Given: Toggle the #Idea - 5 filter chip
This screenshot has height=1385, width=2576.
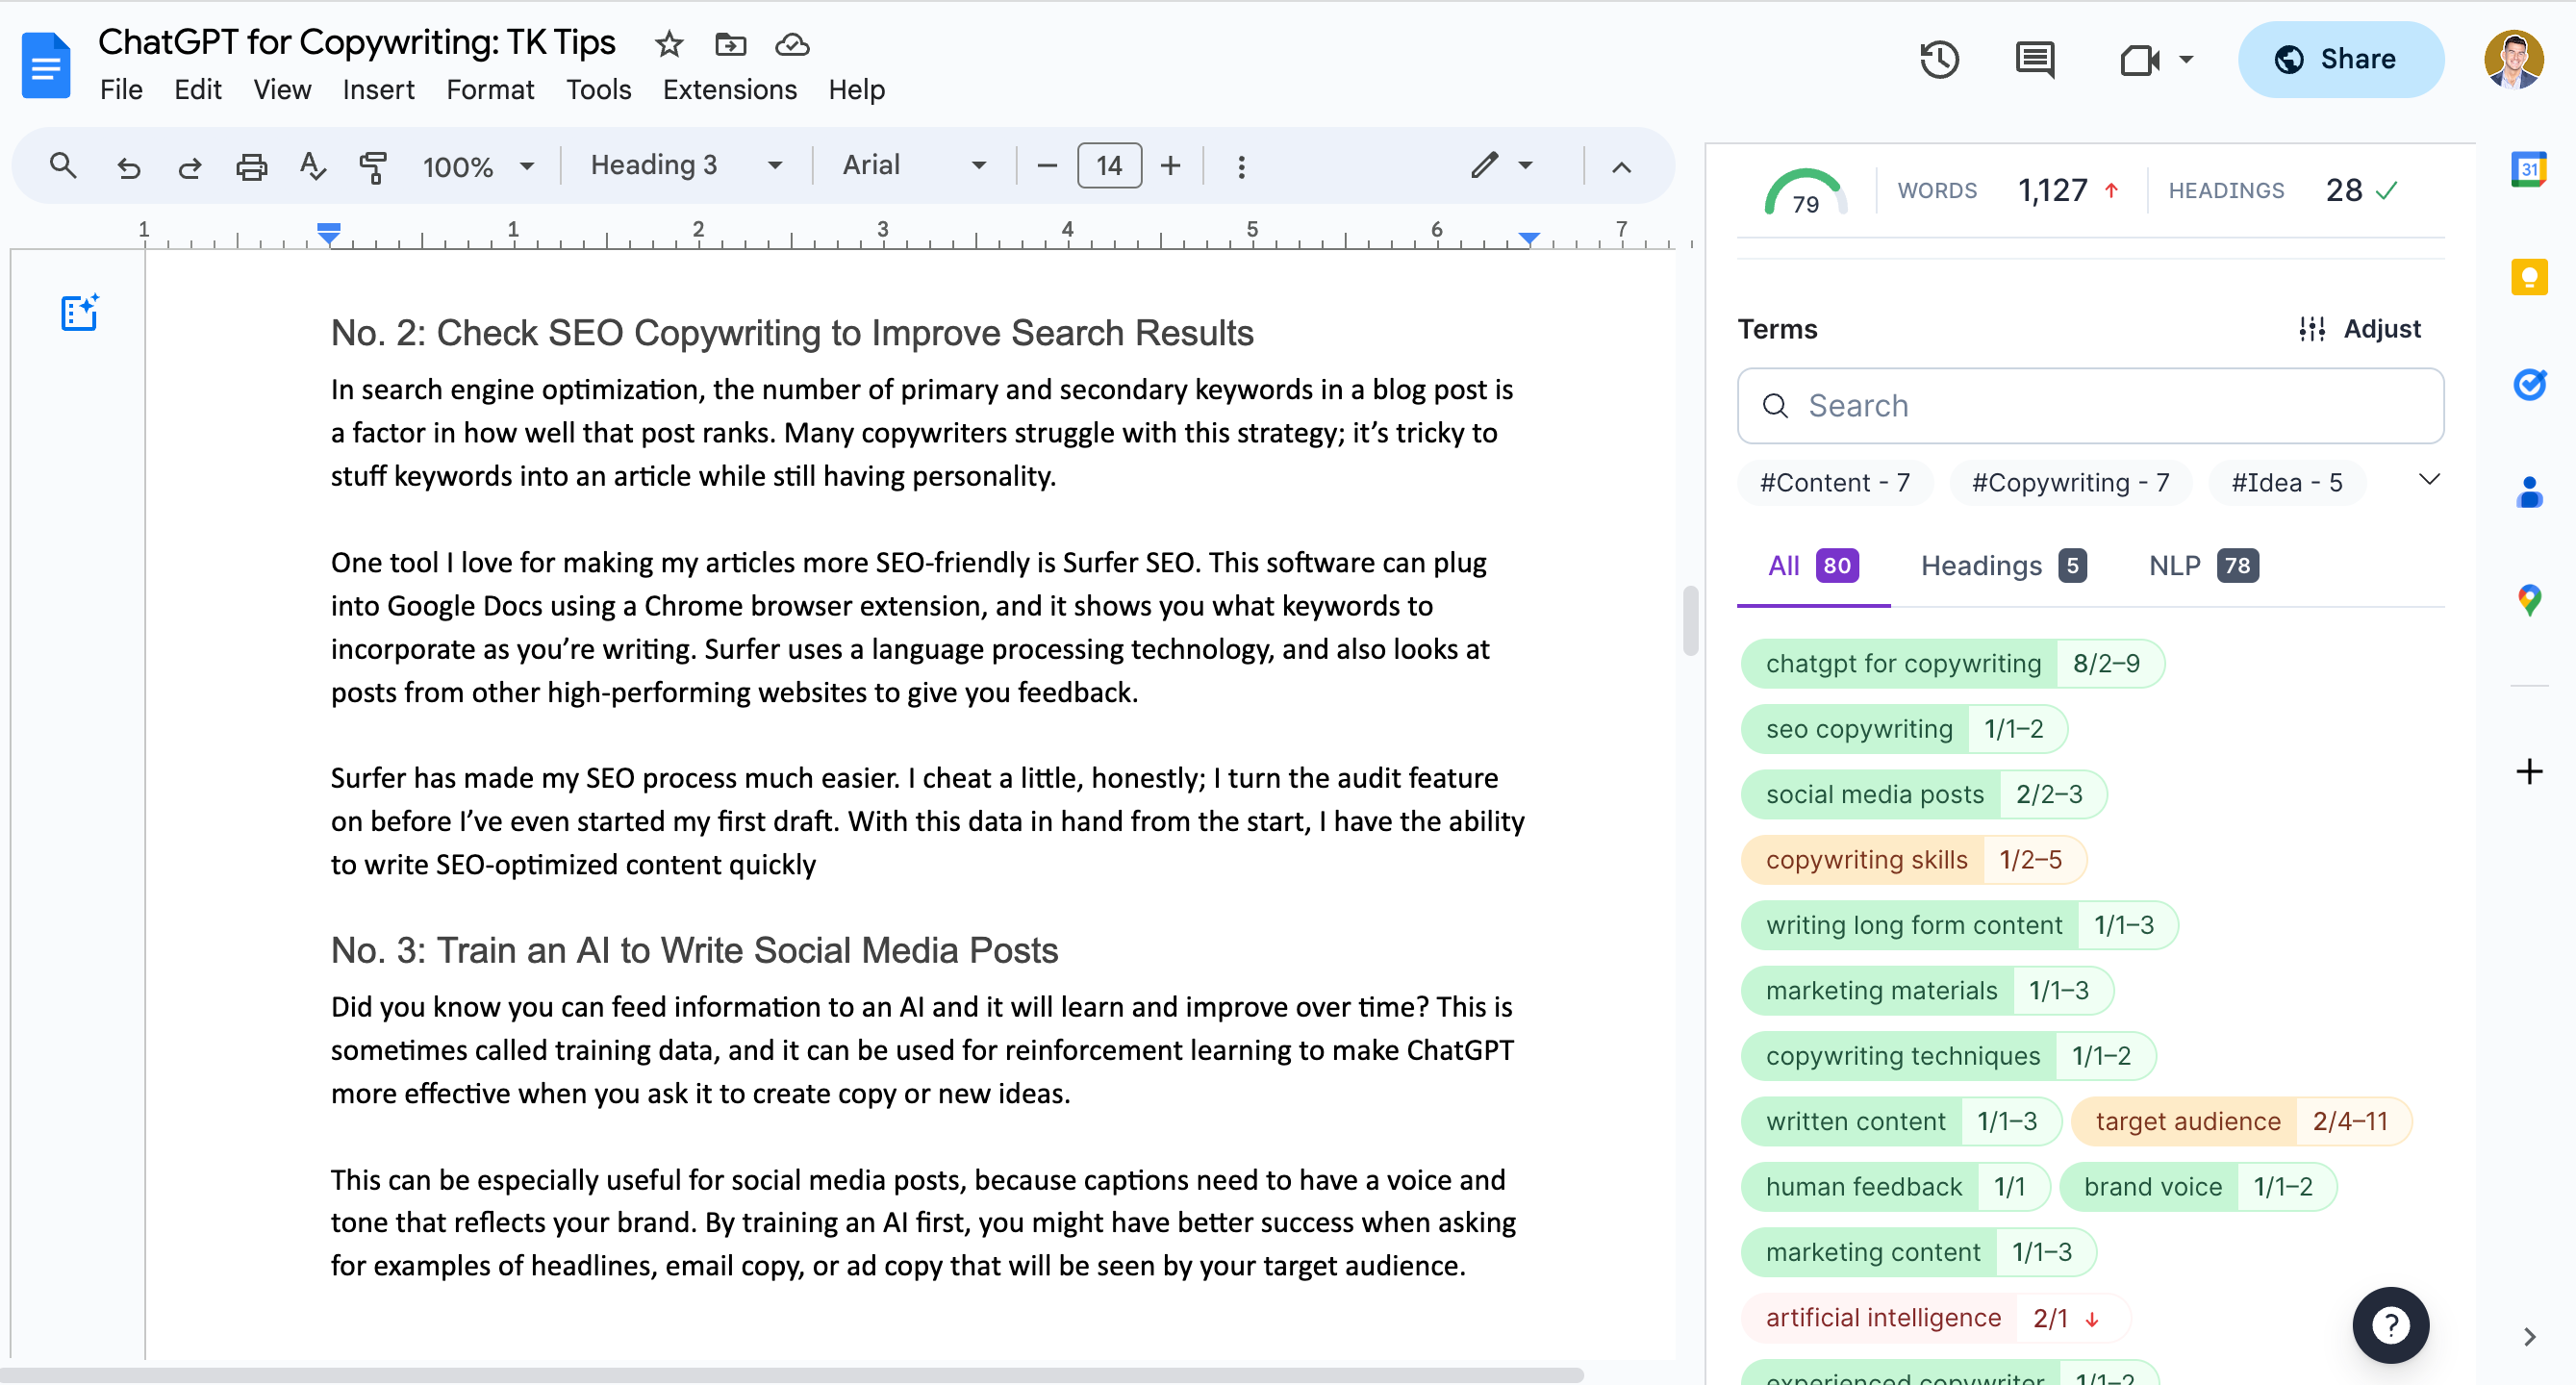Looking at the screenshot, I should coord(2286,483).
